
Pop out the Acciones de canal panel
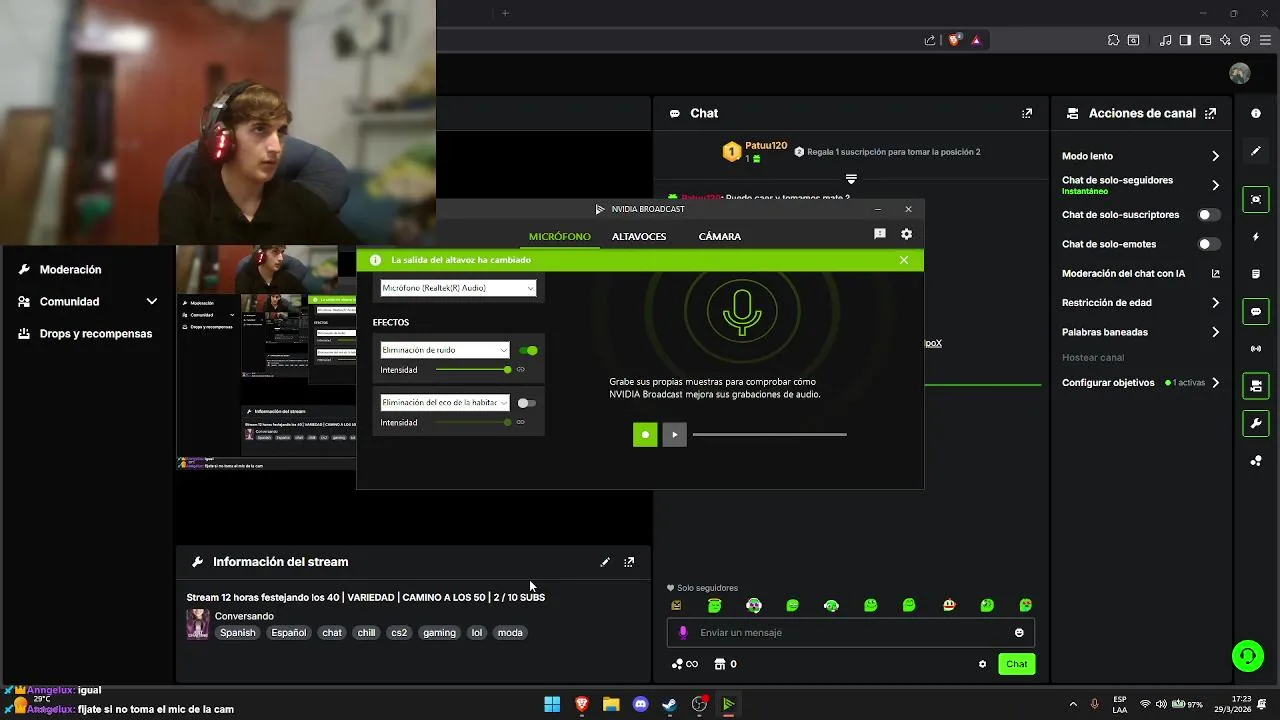pos(1211,114)
